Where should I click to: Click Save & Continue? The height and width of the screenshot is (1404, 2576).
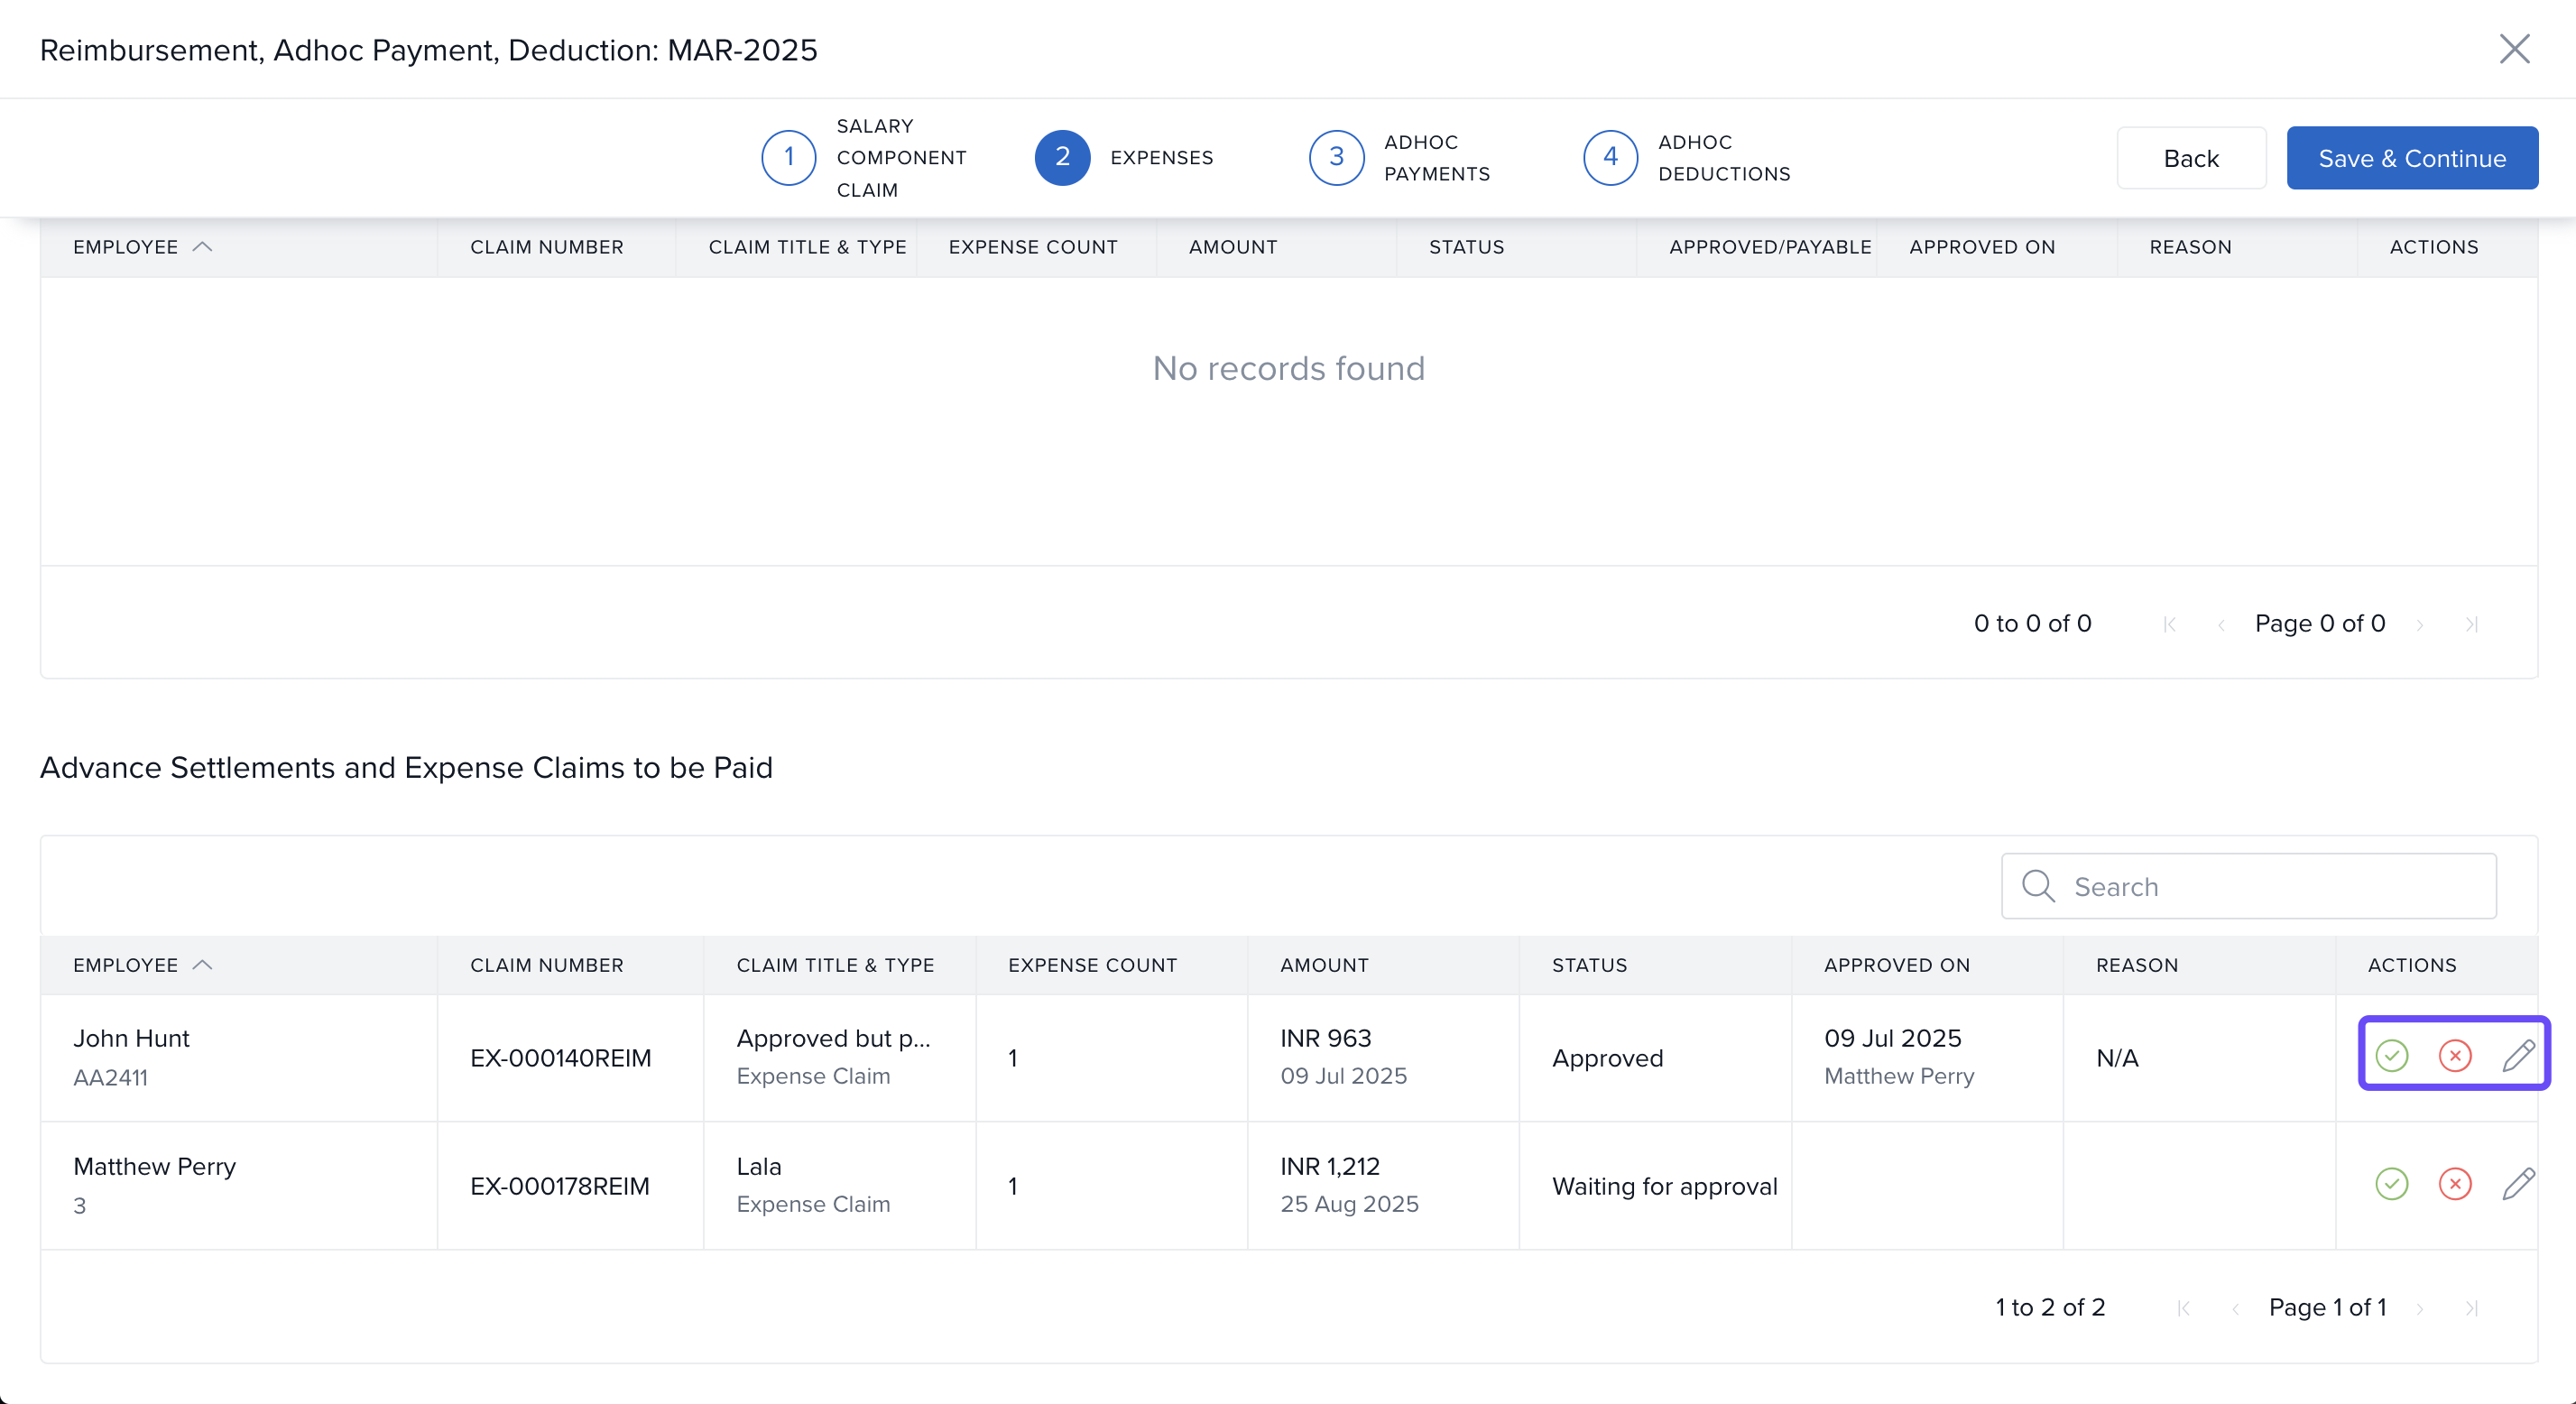[x=2411, y=158]
